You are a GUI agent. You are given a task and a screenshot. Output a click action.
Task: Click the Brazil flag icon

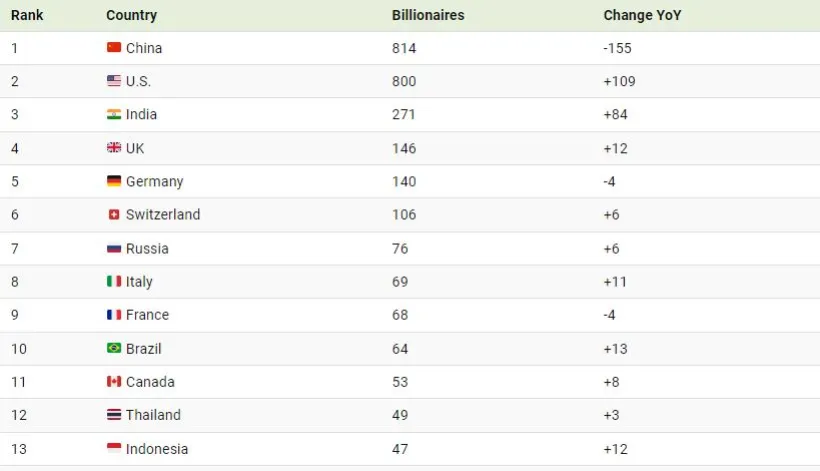click(114, 349)
